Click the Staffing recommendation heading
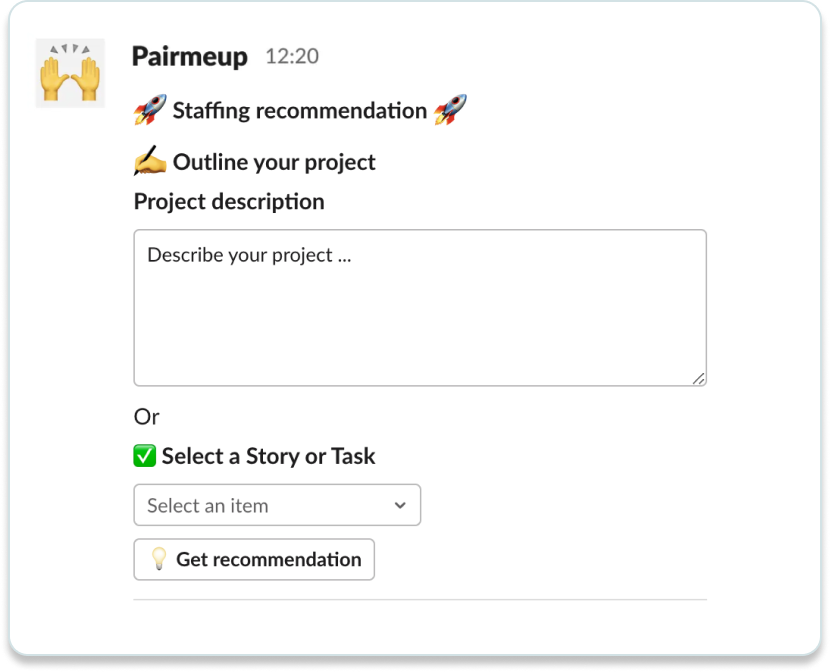830x672 pixels. click(x=300, y=111)
